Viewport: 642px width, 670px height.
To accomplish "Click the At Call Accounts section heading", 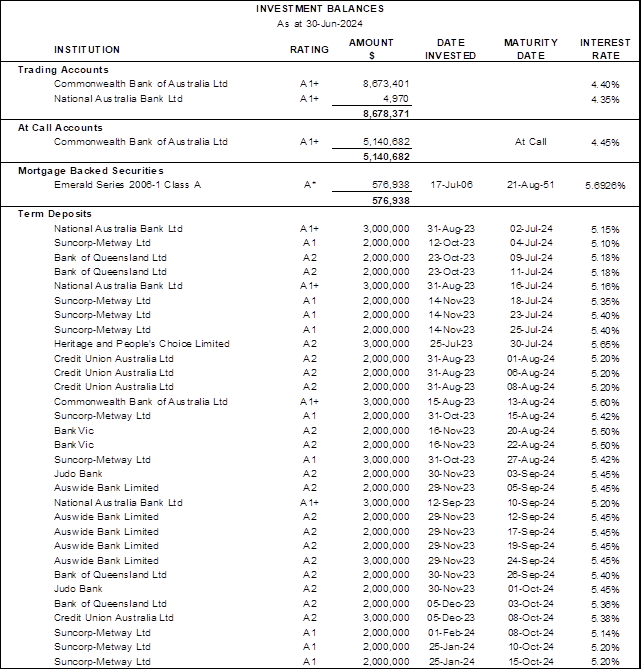I will point(60,128).
